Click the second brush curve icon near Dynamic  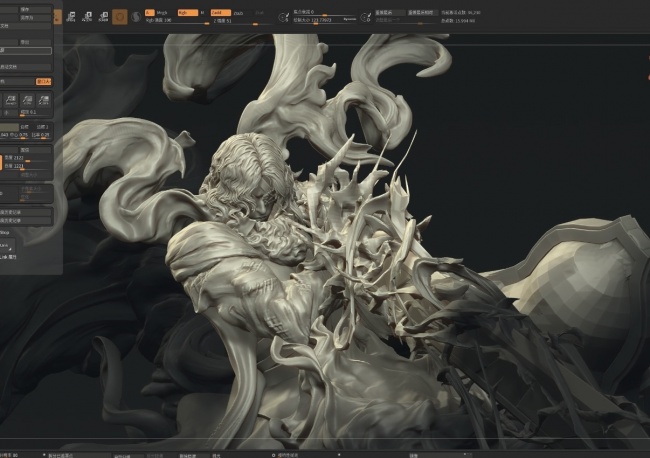[366, 17]
